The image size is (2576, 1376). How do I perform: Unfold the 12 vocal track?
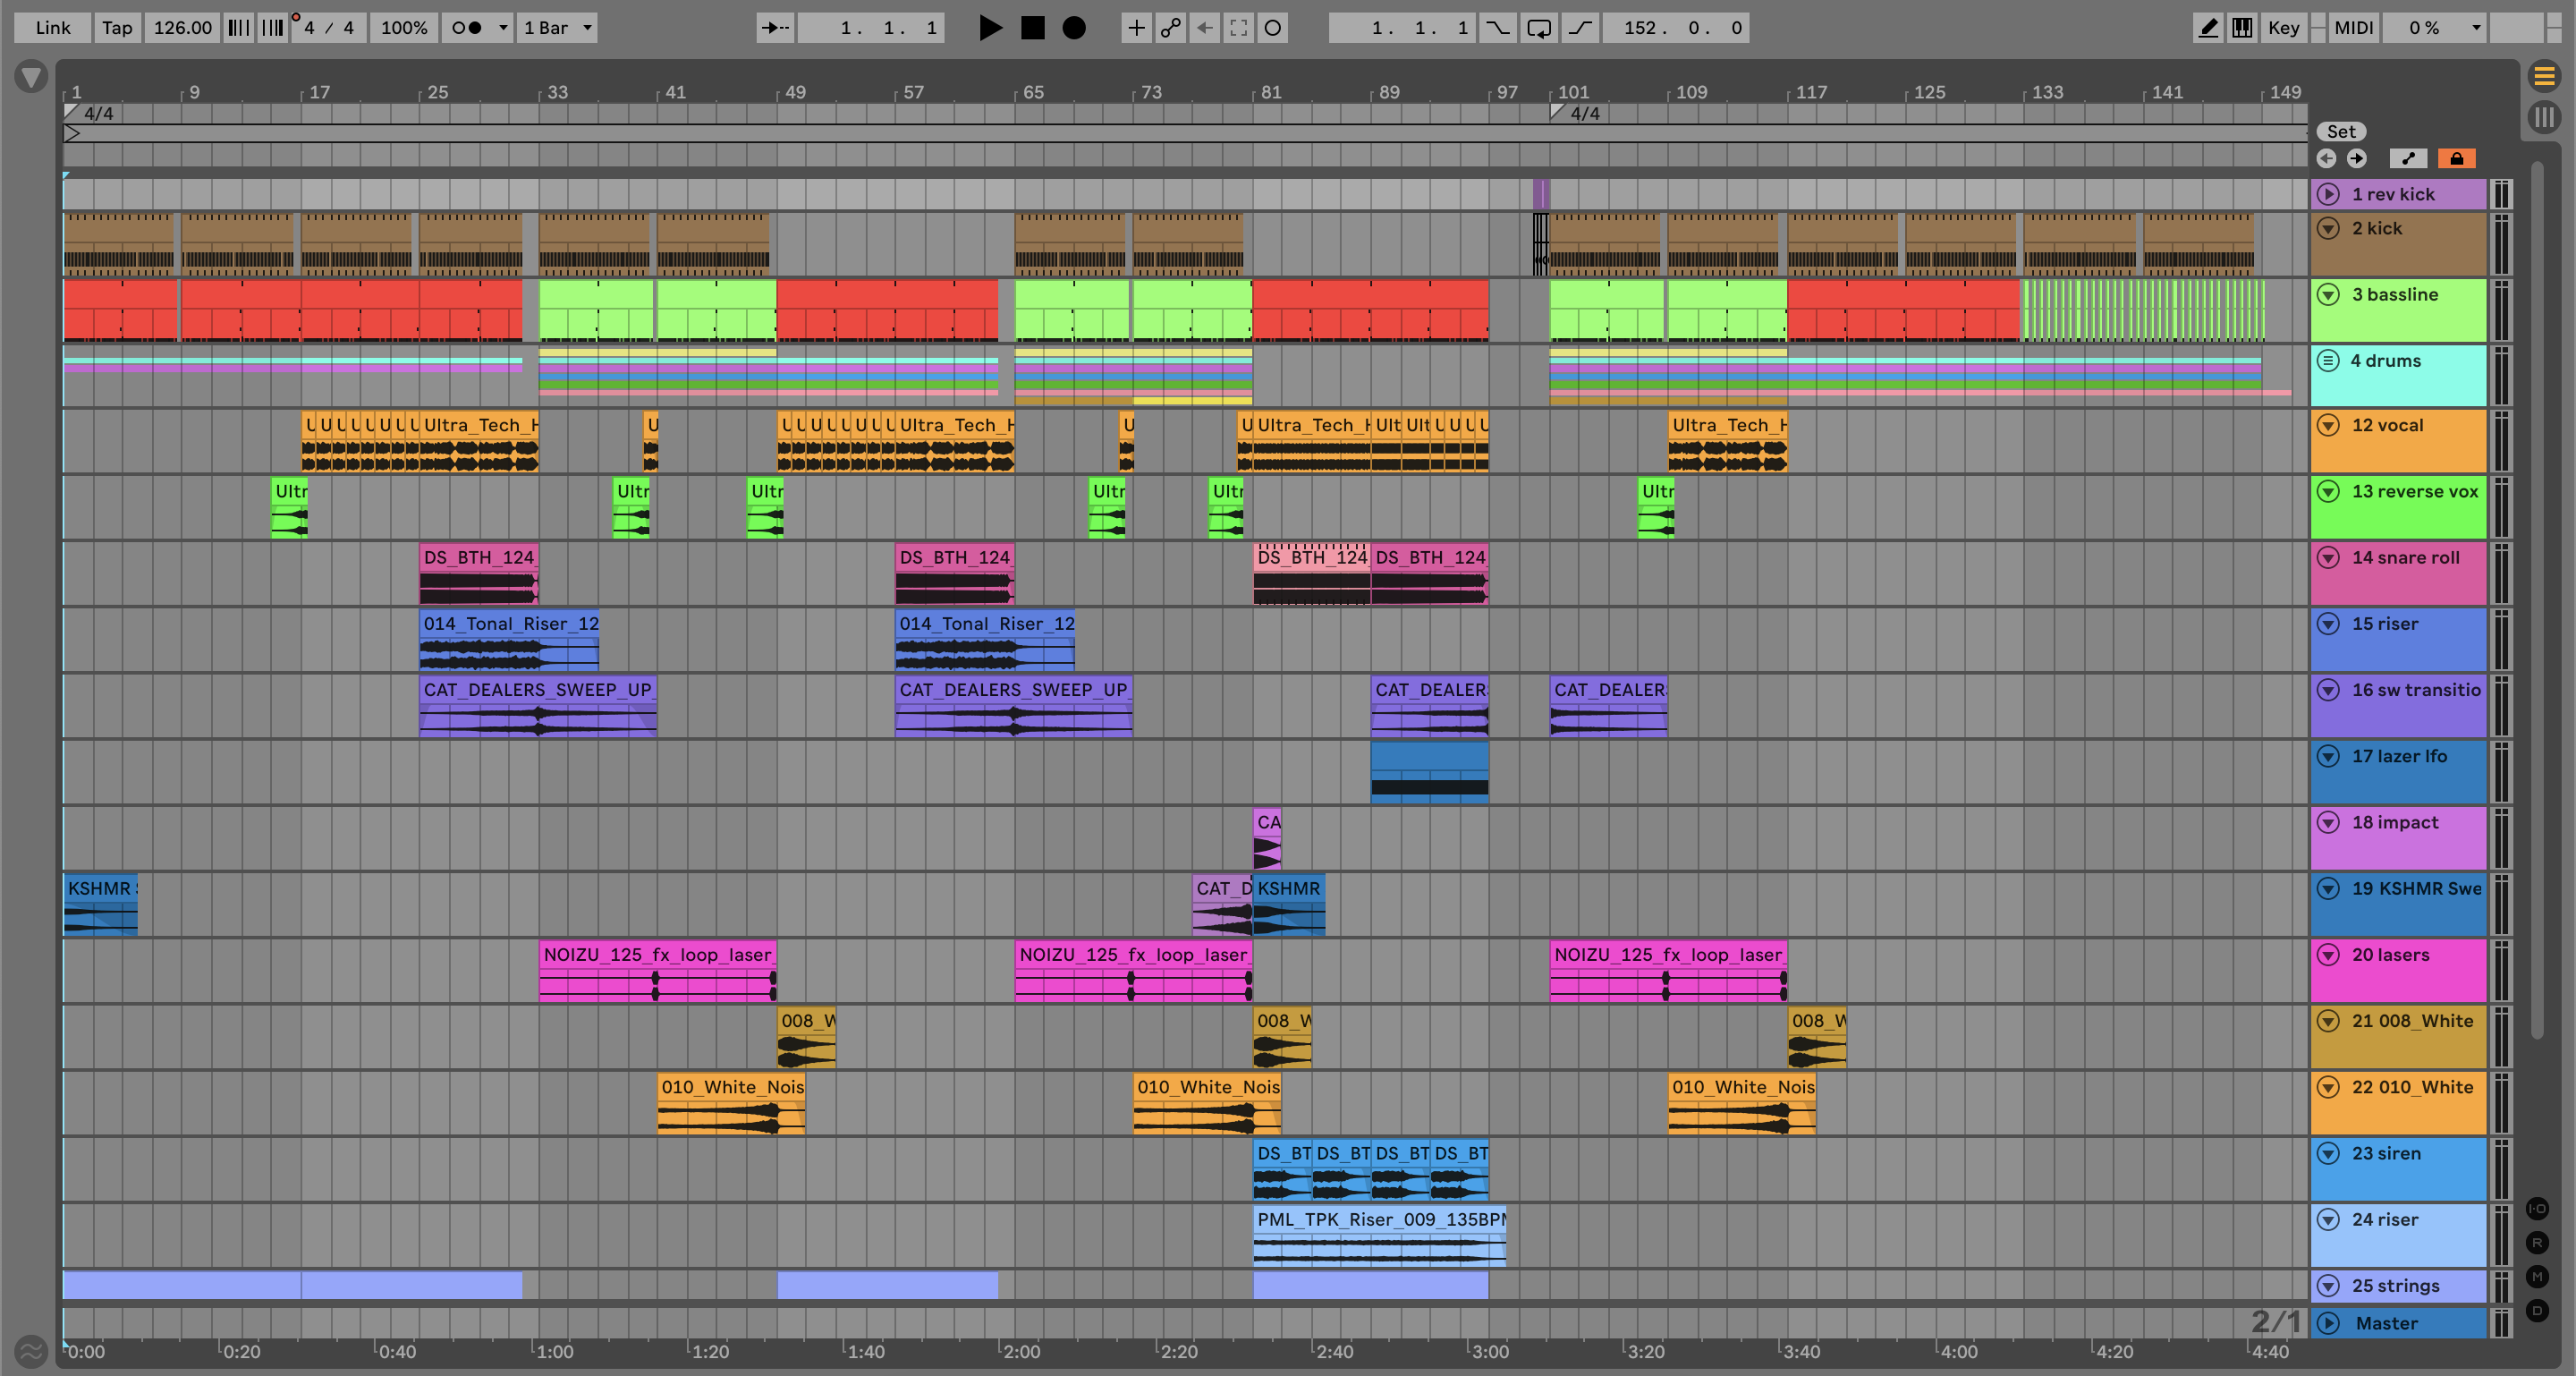point(2328,425)
